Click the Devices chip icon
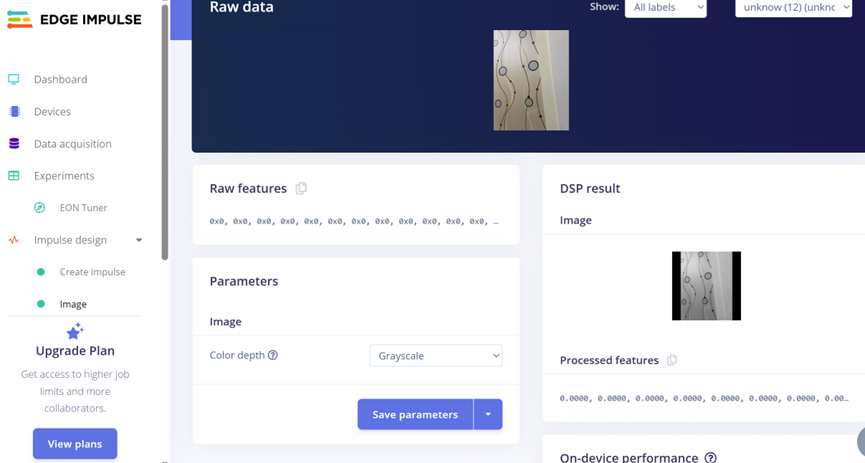Image resolution: width=865 pixels, height=463 pixels. pyautogui.click(x=14, y=112)
